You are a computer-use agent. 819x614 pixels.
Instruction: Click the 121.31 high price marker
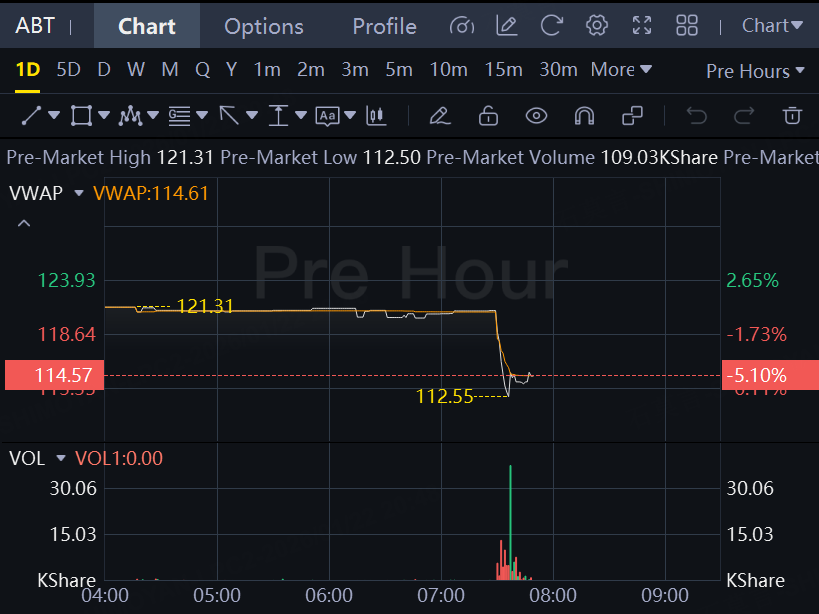click(205, 306)
